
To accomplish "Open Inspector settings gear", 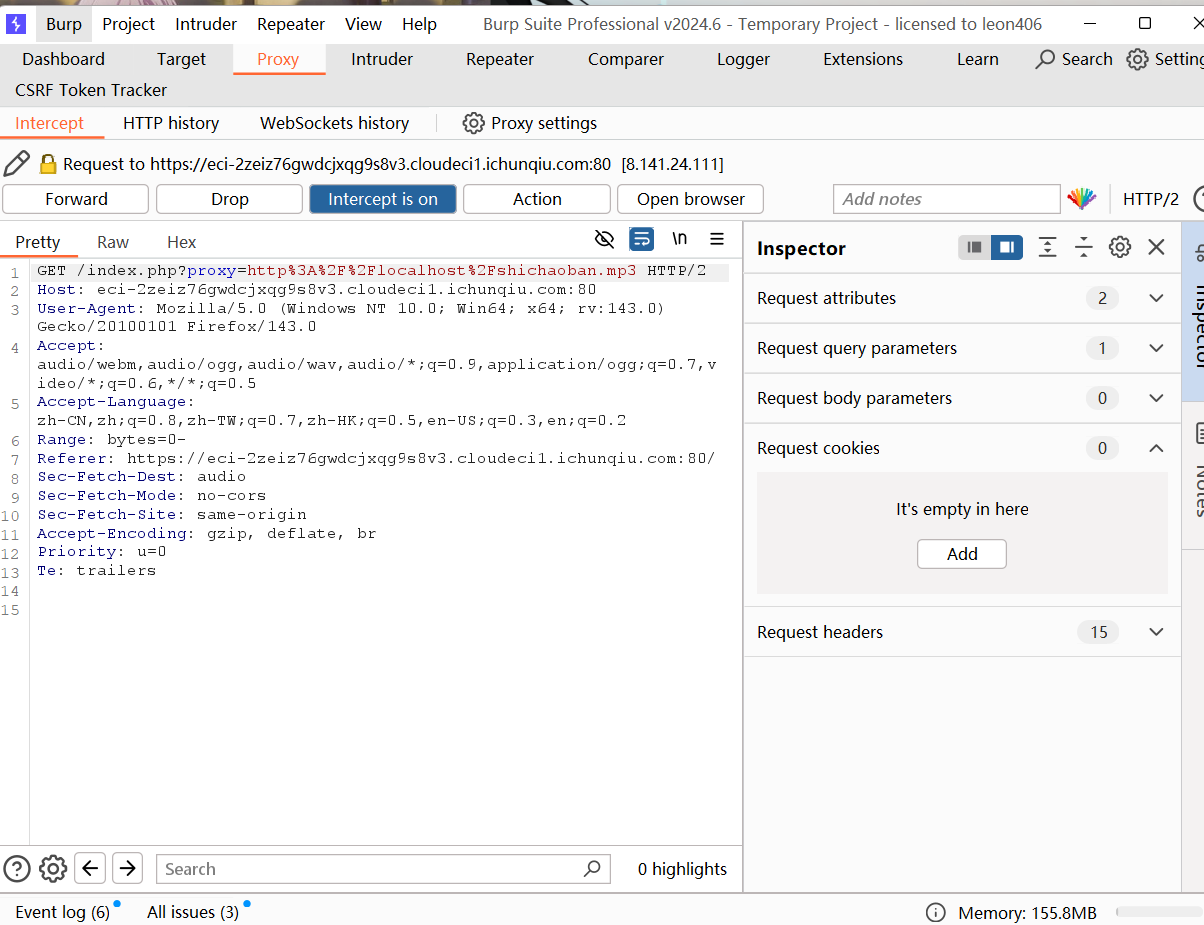I will click(x=1120, y=247).
